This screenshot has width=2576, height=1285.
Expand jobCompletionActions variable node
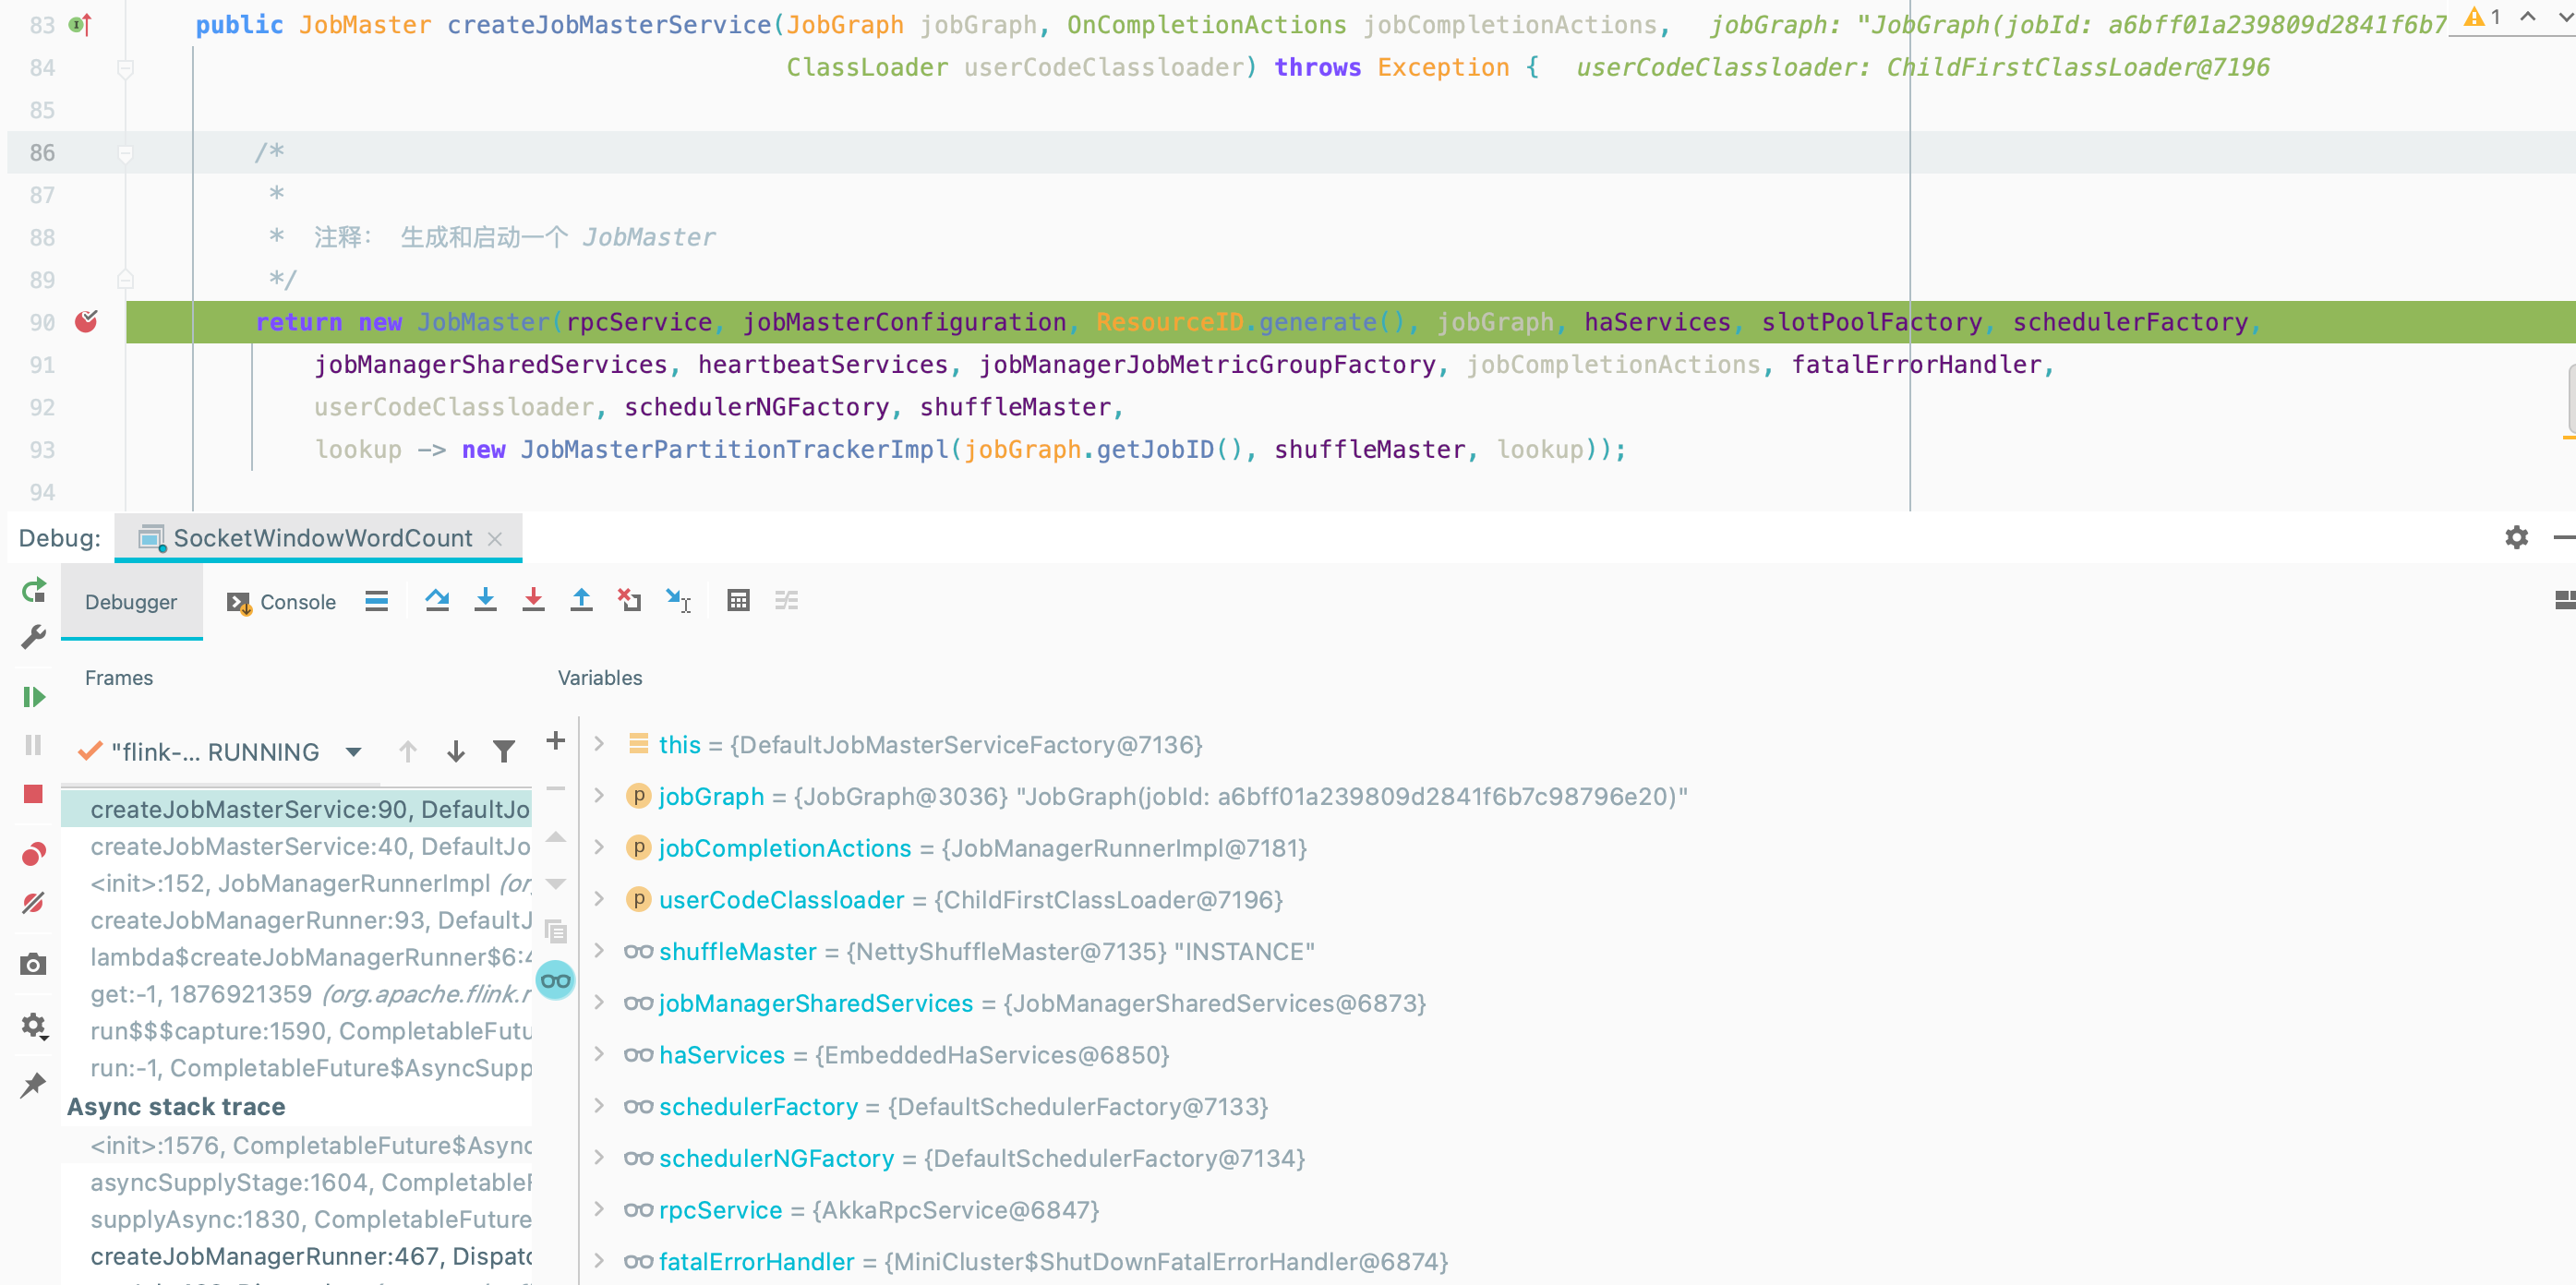point(599,847)
